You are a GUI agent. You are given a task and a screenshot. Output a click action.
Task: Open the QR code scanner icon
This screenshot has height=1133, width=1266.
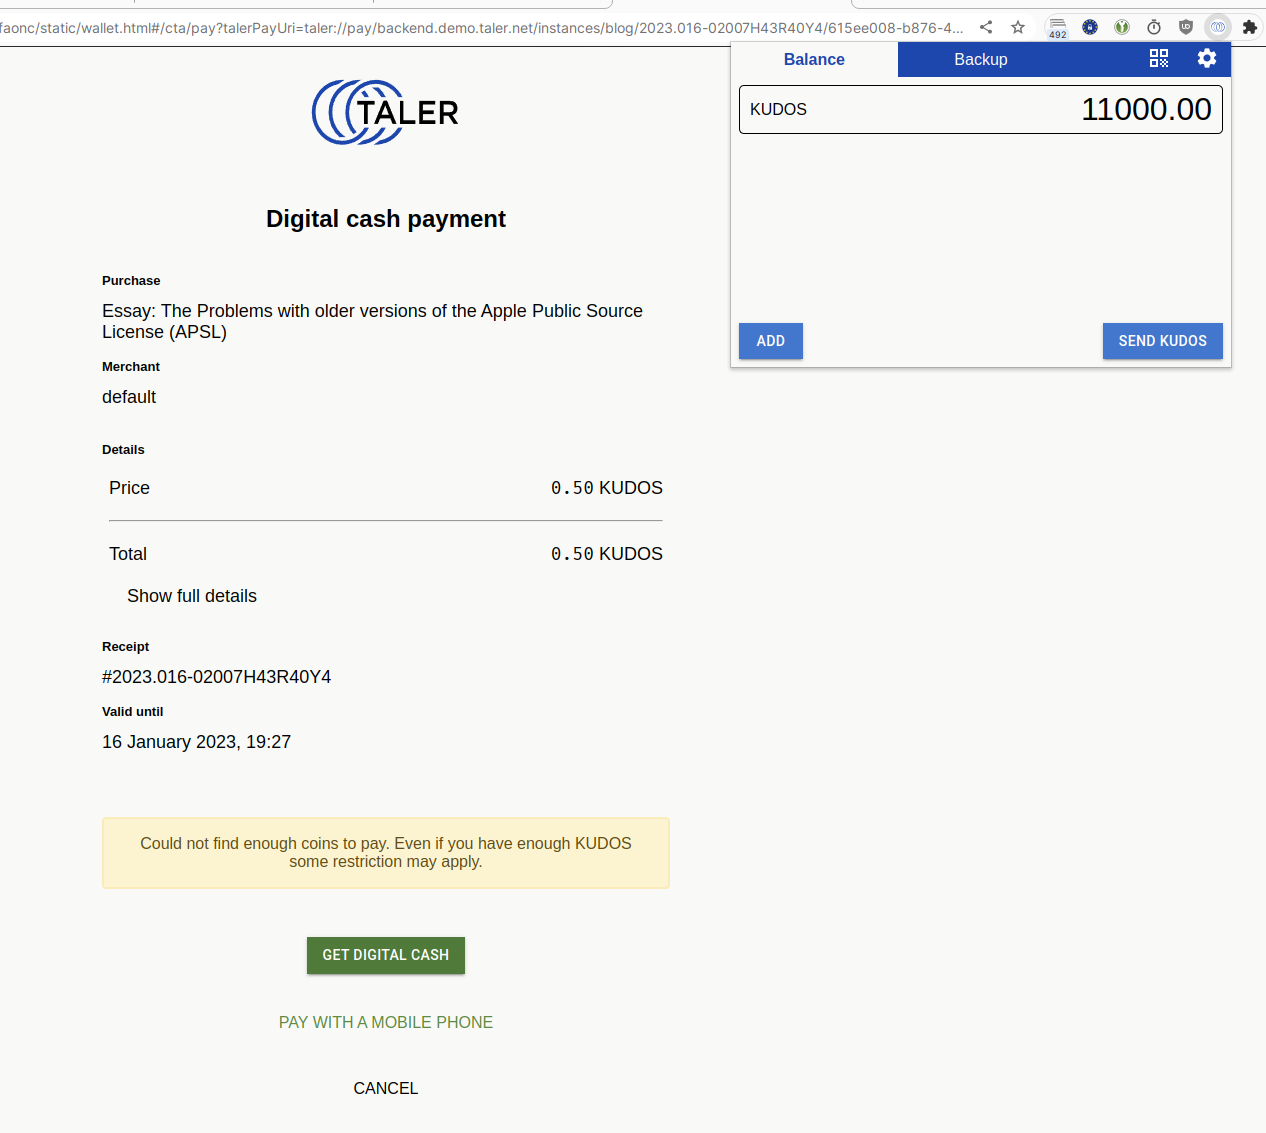coord(1158,59)
